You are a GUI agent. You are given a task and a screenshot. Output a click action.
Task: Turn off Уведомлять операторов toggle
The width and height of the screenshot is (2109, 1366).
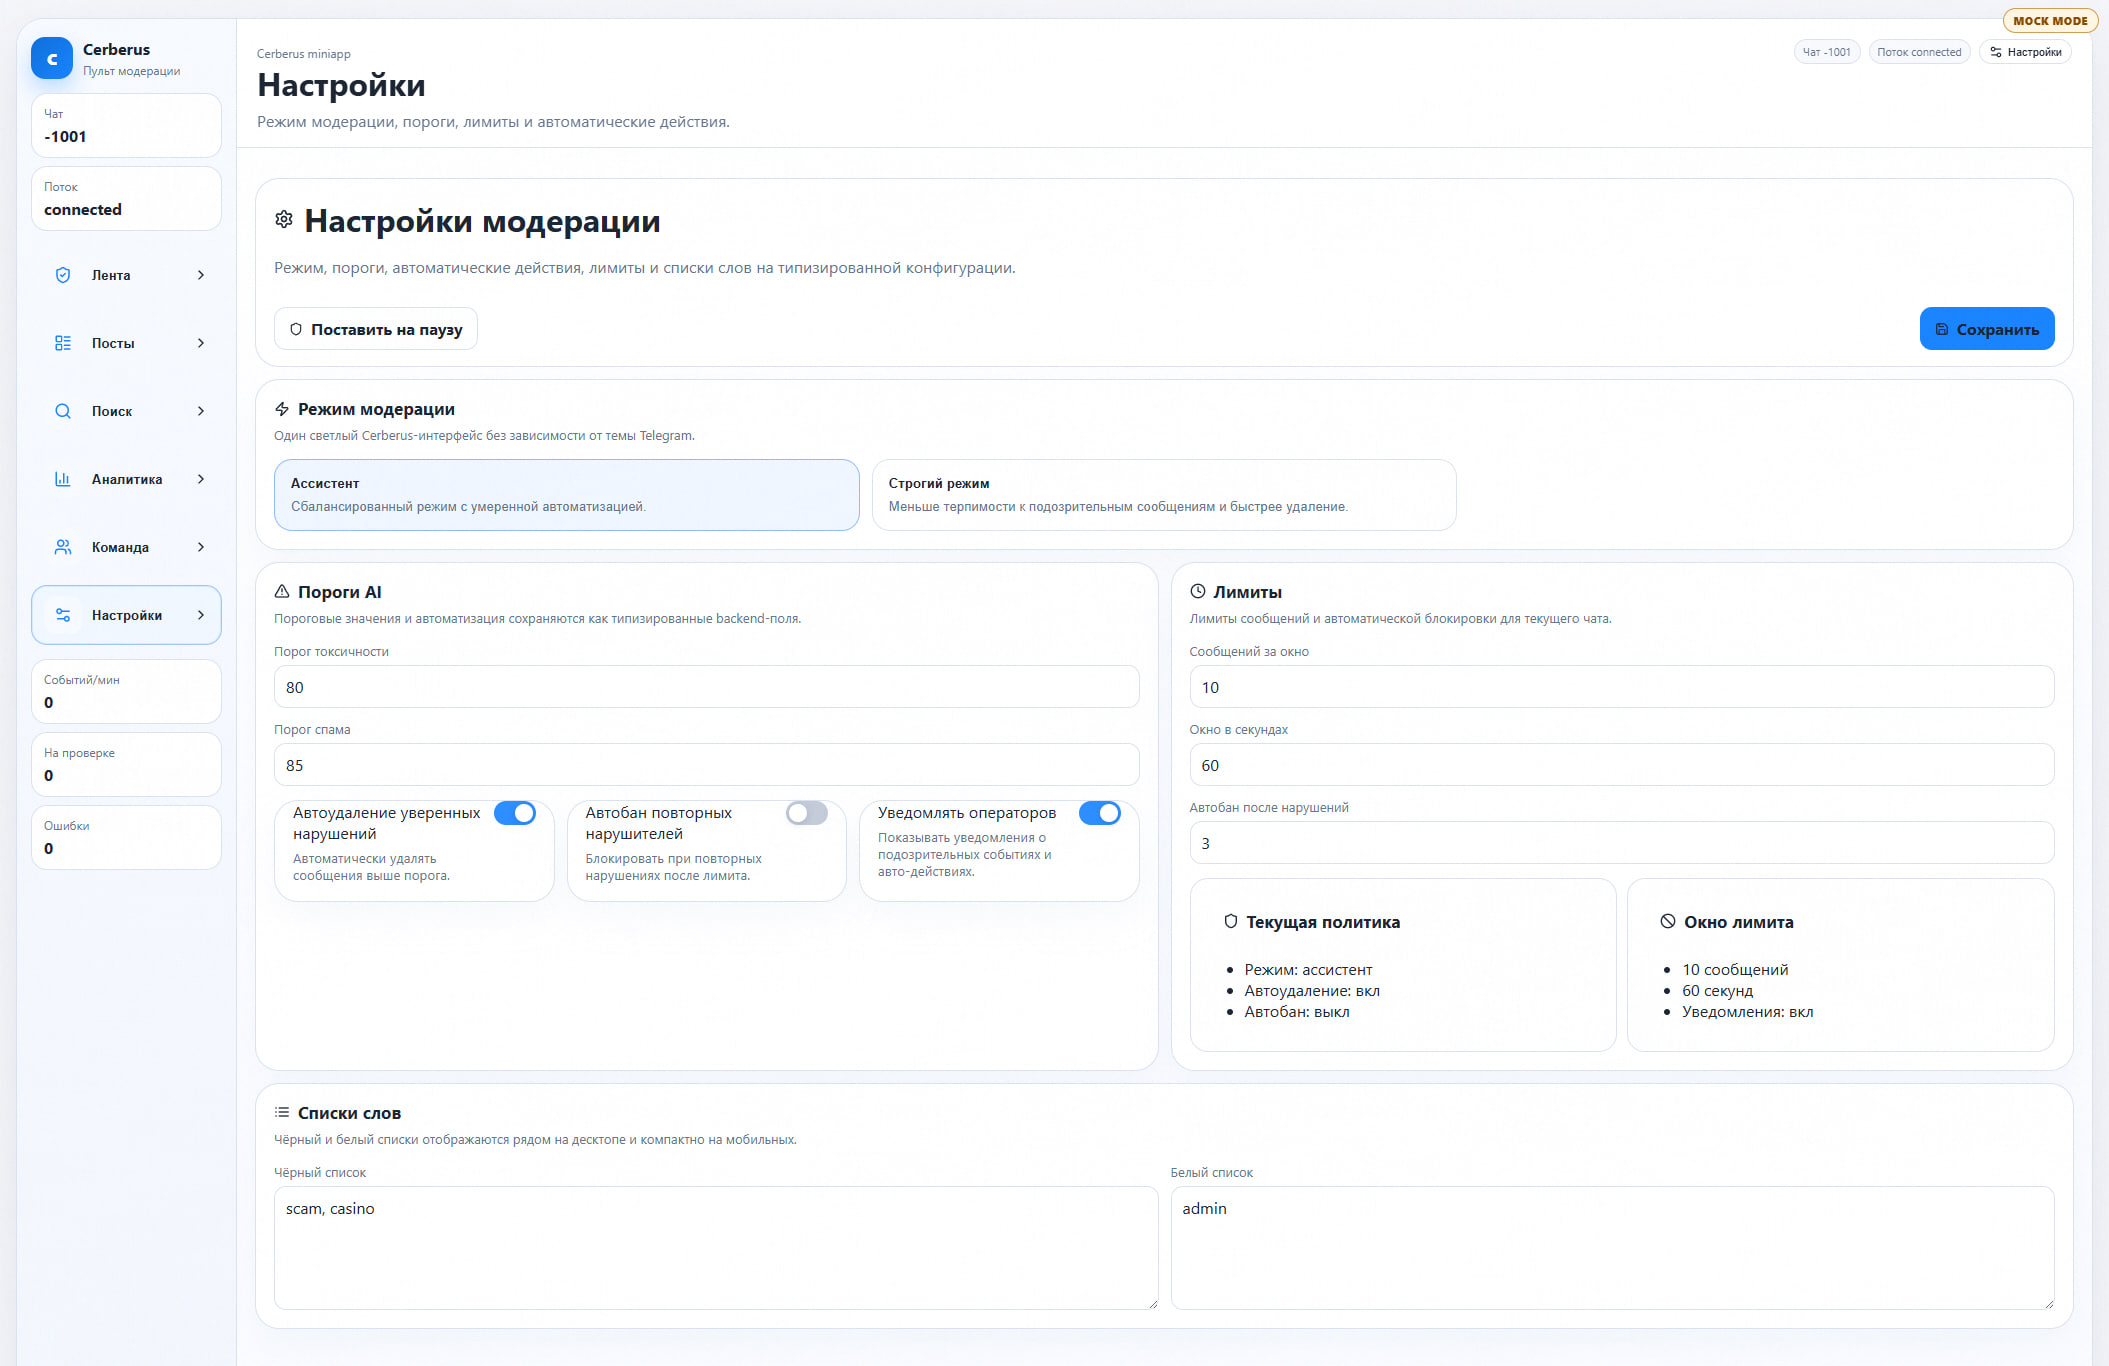[1099, 813]
